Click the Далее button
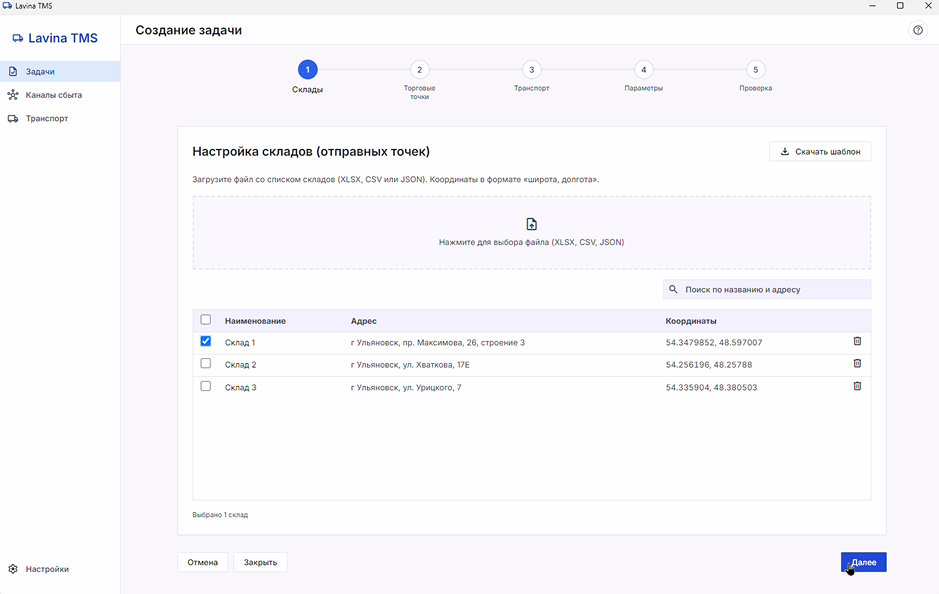Image resolution: width=939 pixels, height=594 pixels. (864, 562)
